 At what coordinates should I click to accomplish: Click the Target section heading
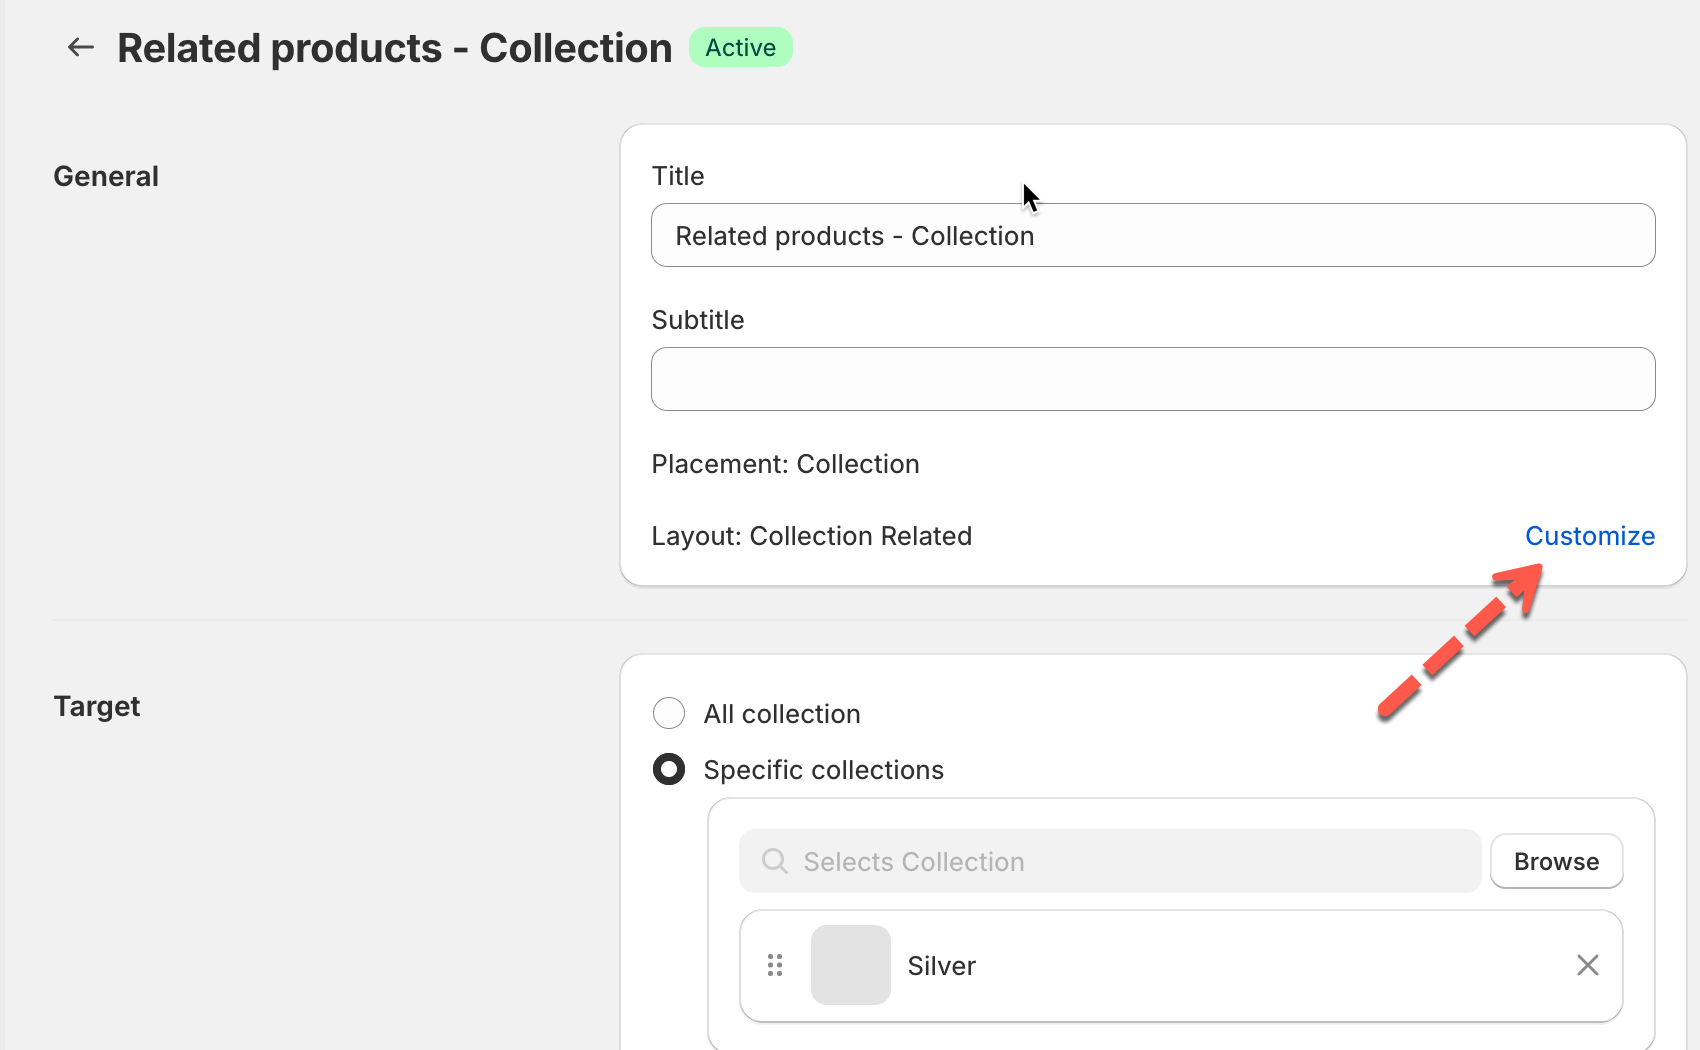coord(97,706)
